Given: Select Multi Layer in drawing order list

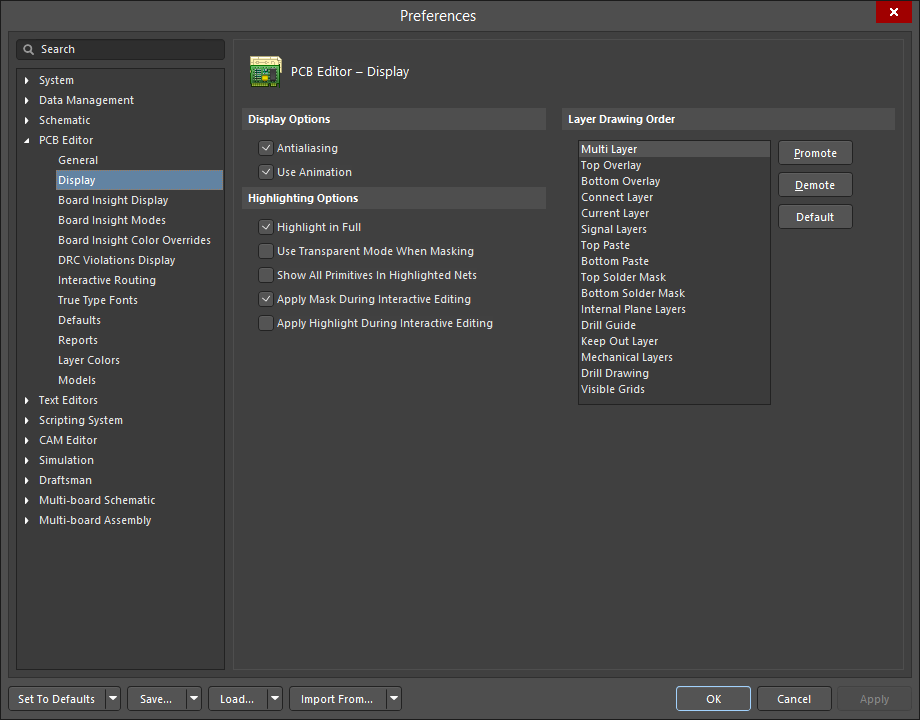Looking at the screenshot, I should tap(674, 149).
